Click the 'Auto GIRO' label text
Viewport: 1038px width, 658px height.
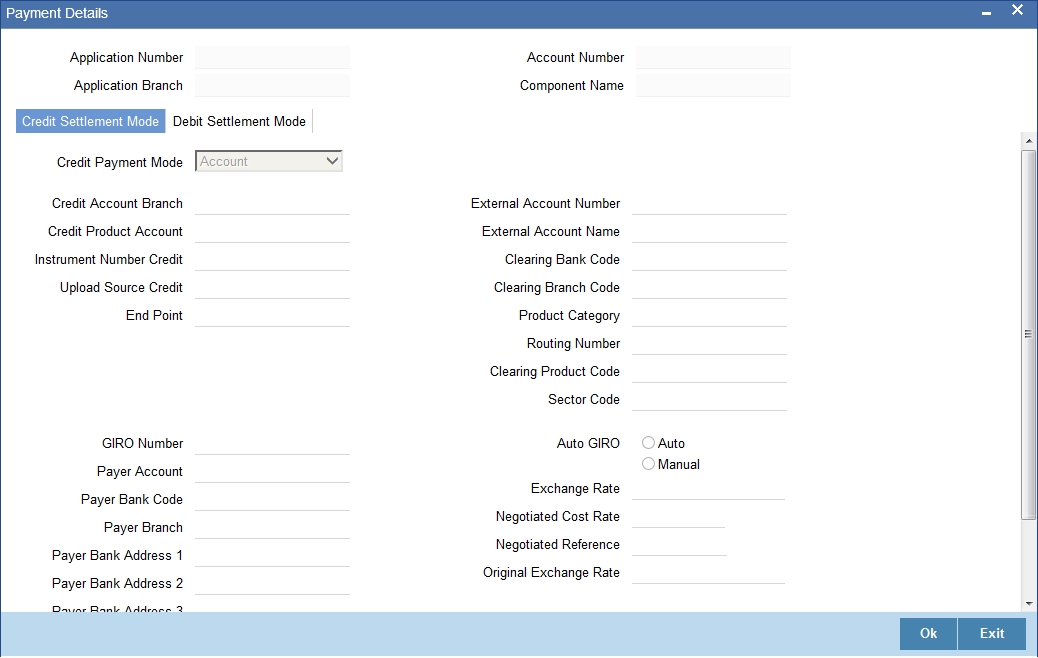[588, 444]
